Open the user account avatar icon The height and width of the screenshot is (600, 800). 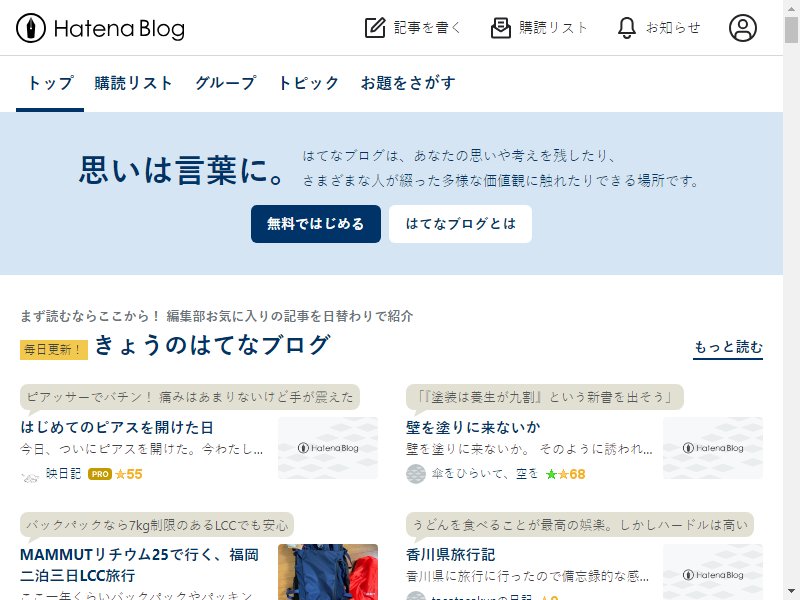(x=742, y=28)
